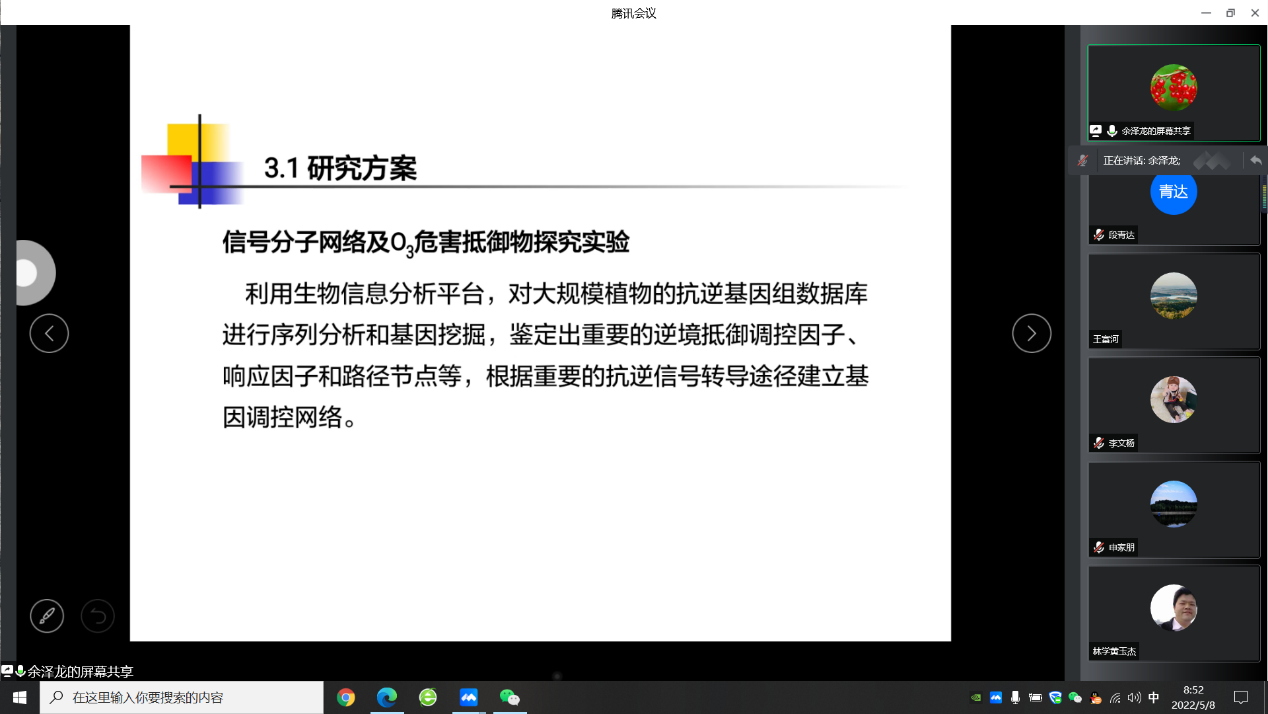1268x714 pixels.
Task: Open the Windows notification center
Action: (1241, 698)
